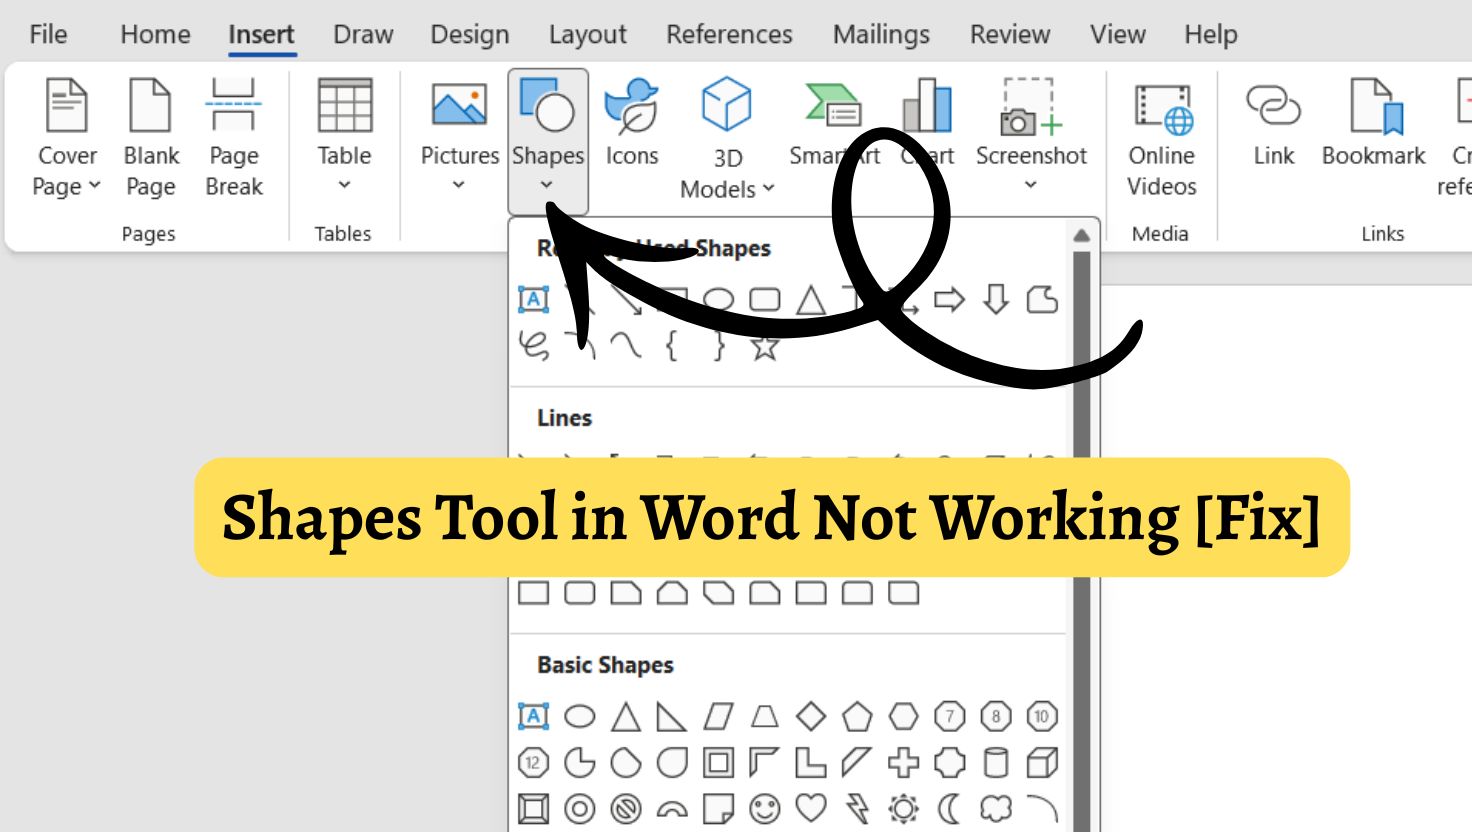The image size is (1472, 832).
Task: Insert a Table from the Tables group
Action: [x=344, y=120]
